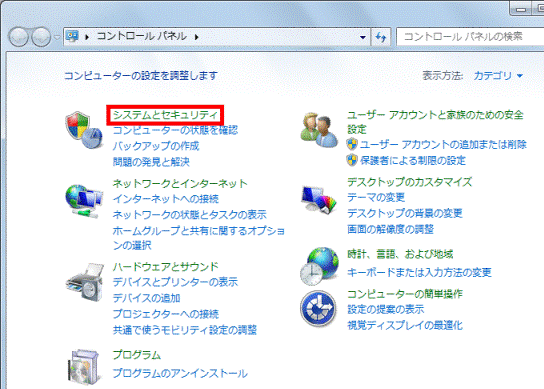Click the Back navigation arrow button
The height and width of the screenshot is (389, 544).
[18, 37]
